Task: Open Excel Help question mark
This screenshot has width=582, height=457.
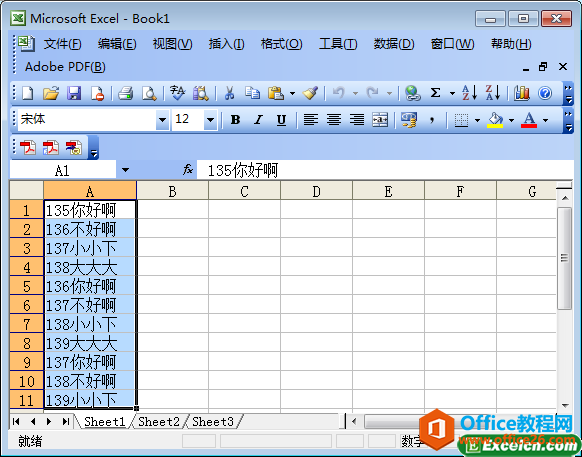Action: pyautogui.click(x=545, y=93)
